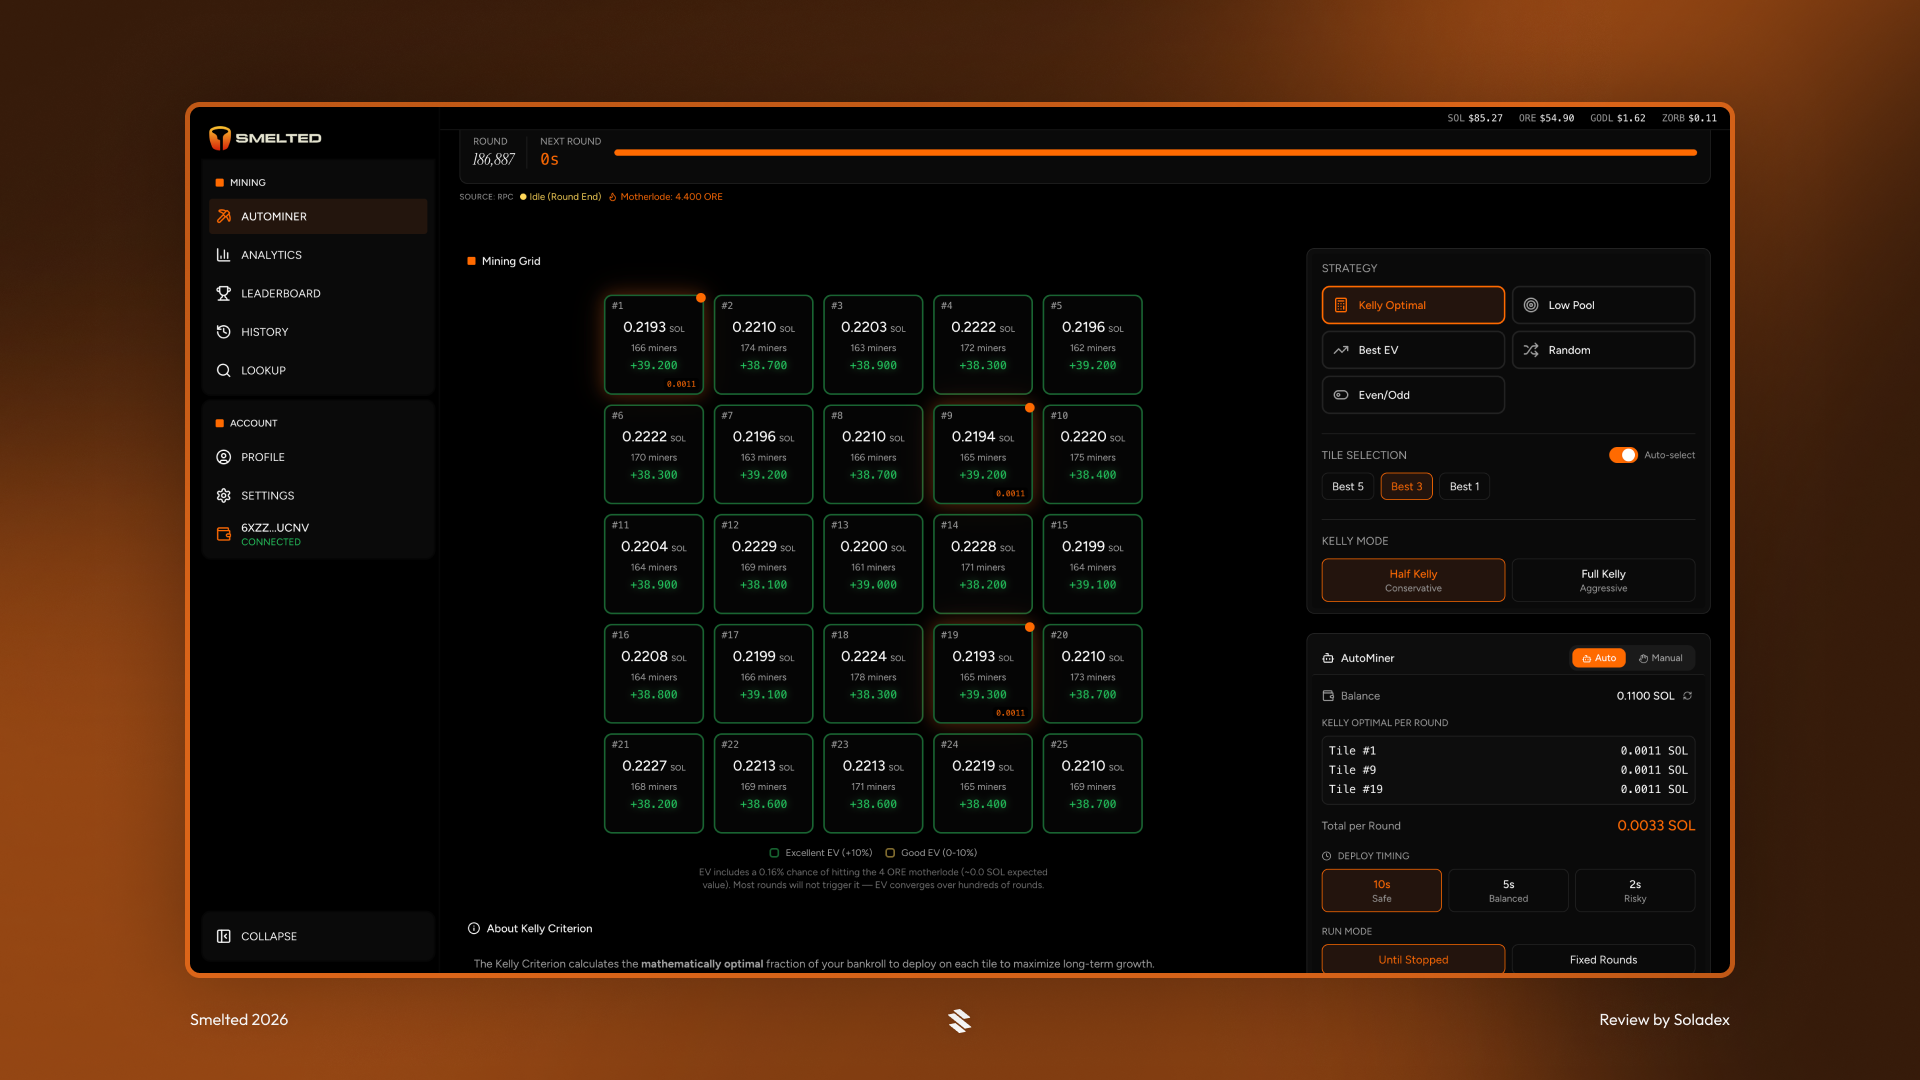Click the shuffle icon on the Random strategy
Image resolution: width=1920 pixels, height=1080 pixels.
(x=1531, y=350)
